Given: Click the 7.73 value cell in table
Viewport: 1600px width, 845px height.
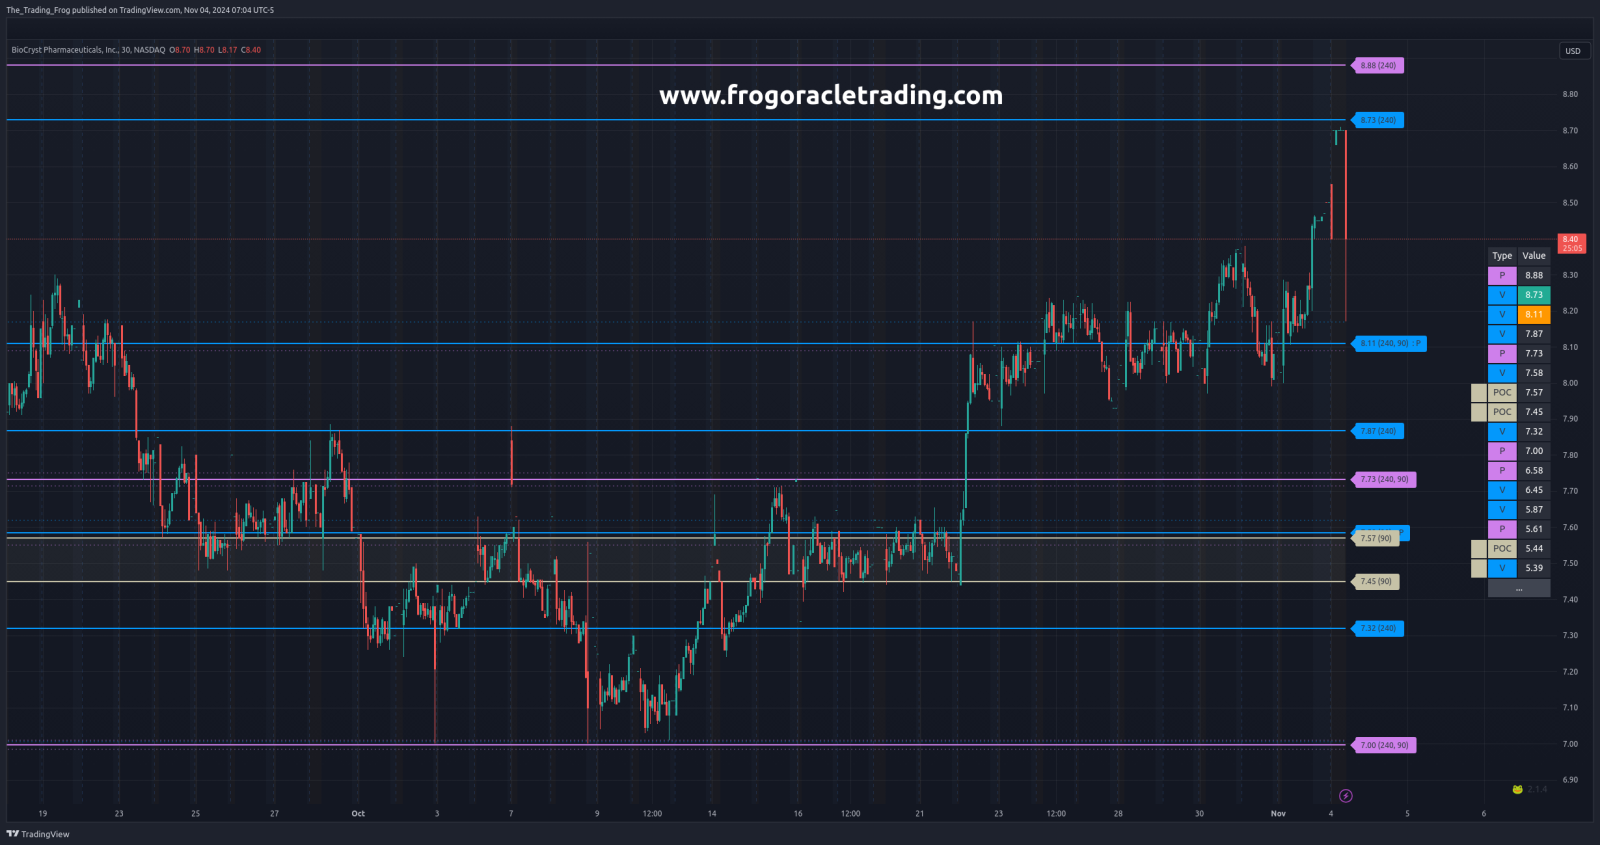Looking at the screenshot, I should pos(1534,354).
